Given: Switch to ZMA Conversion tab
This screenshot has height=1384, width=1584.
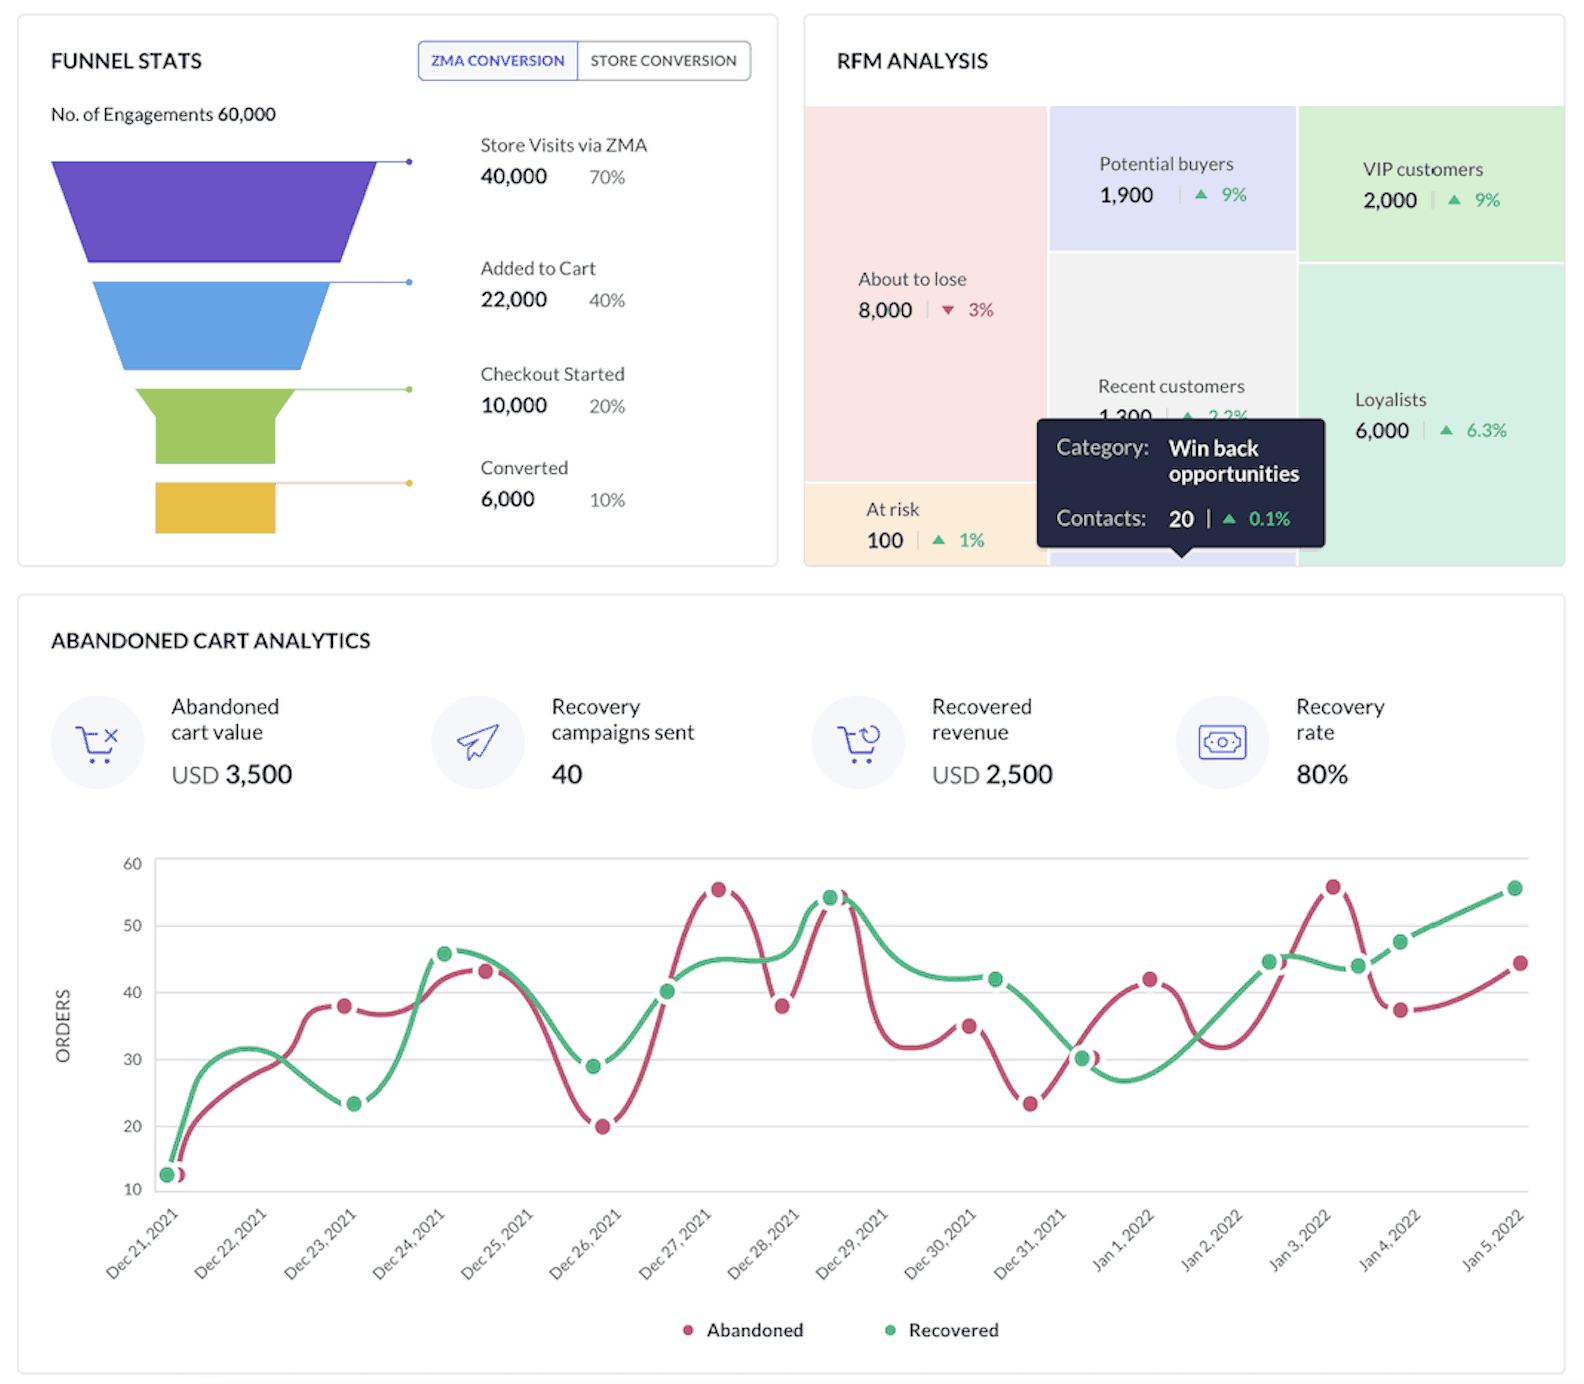Looking at the screenshot, I should click(498, 61).
